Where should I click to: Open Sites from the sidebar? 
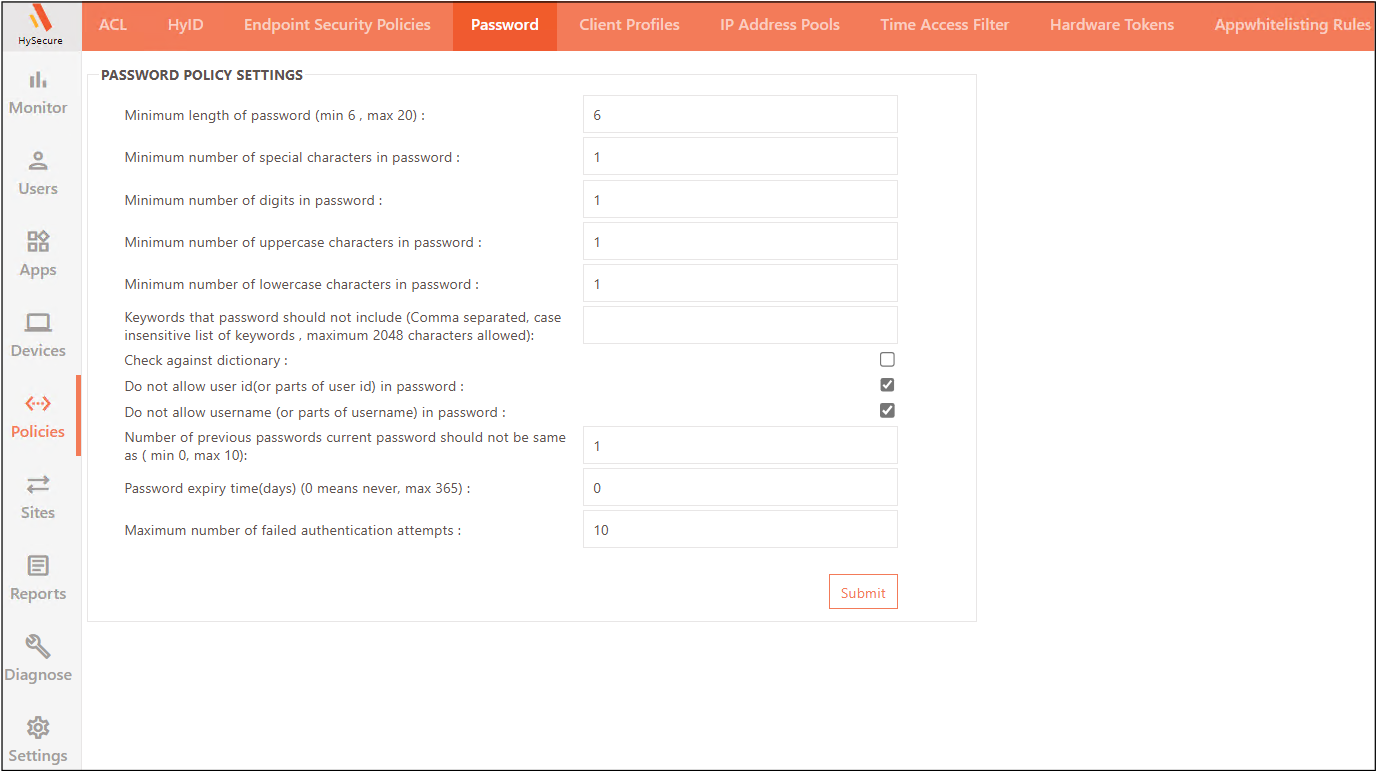tap(38, 497)
